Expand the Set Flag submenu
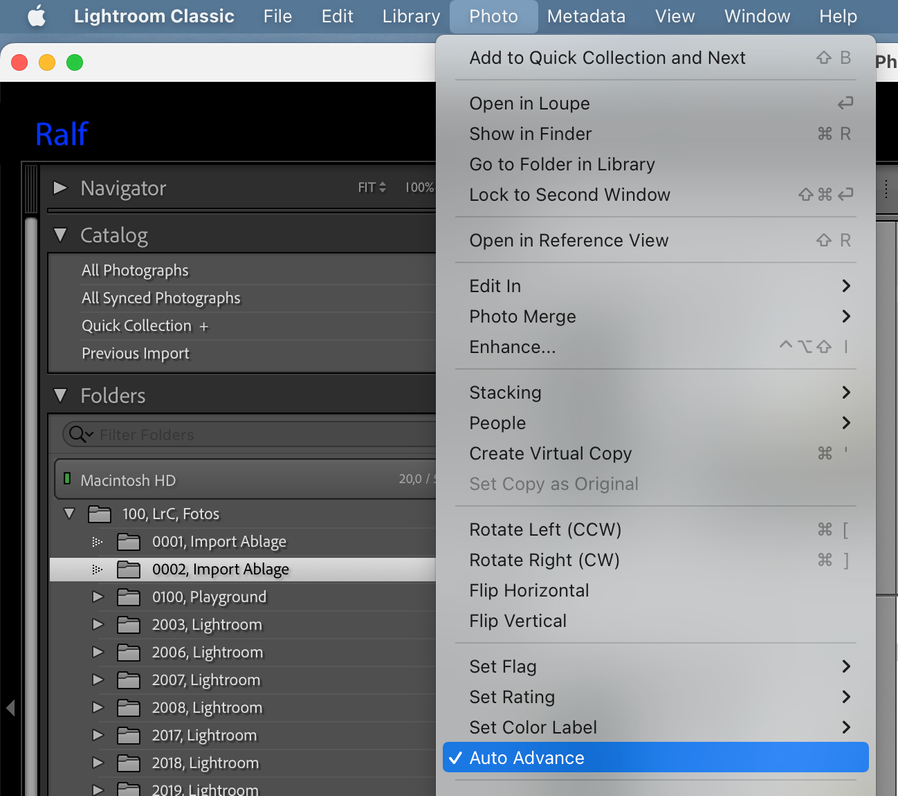The width and height of the screenshot is (898, 796). click(656, 667)
